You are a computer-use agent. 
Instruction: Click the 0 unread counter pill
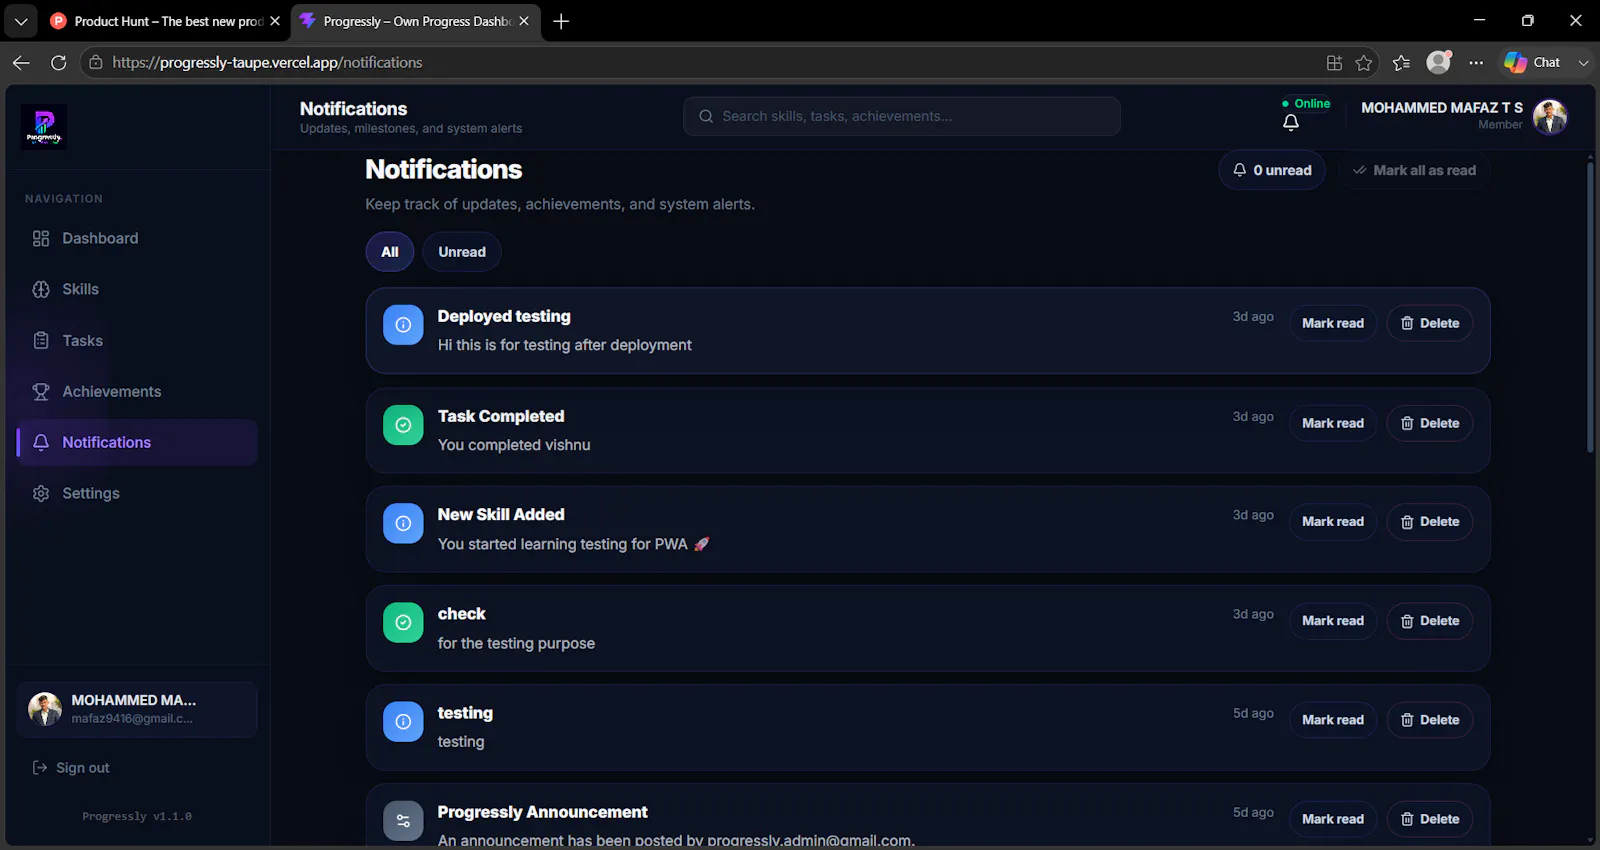(x=1272, y=170)
